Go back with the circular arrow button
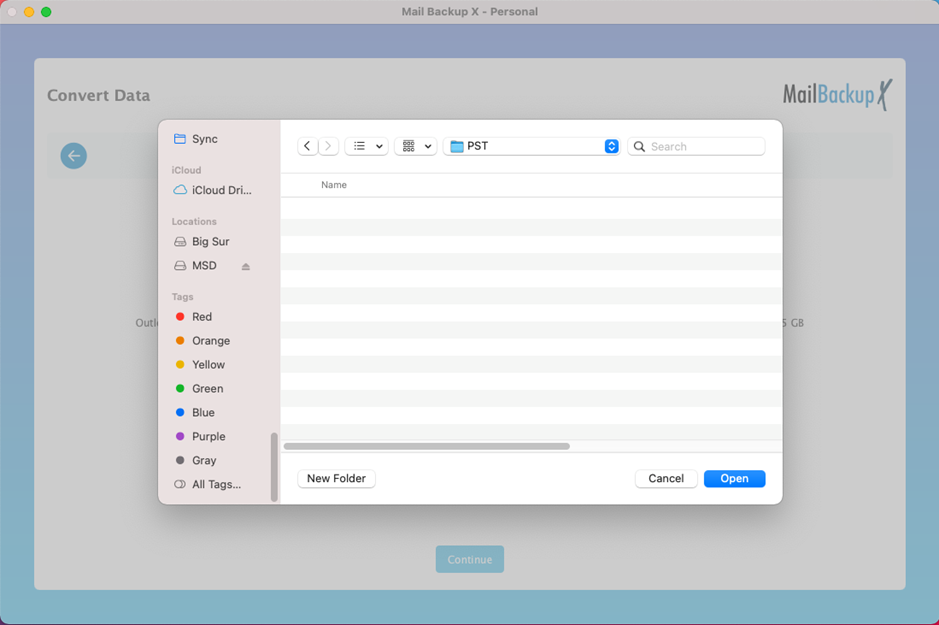Screen dimensions: 939x625 click(74, 156)
